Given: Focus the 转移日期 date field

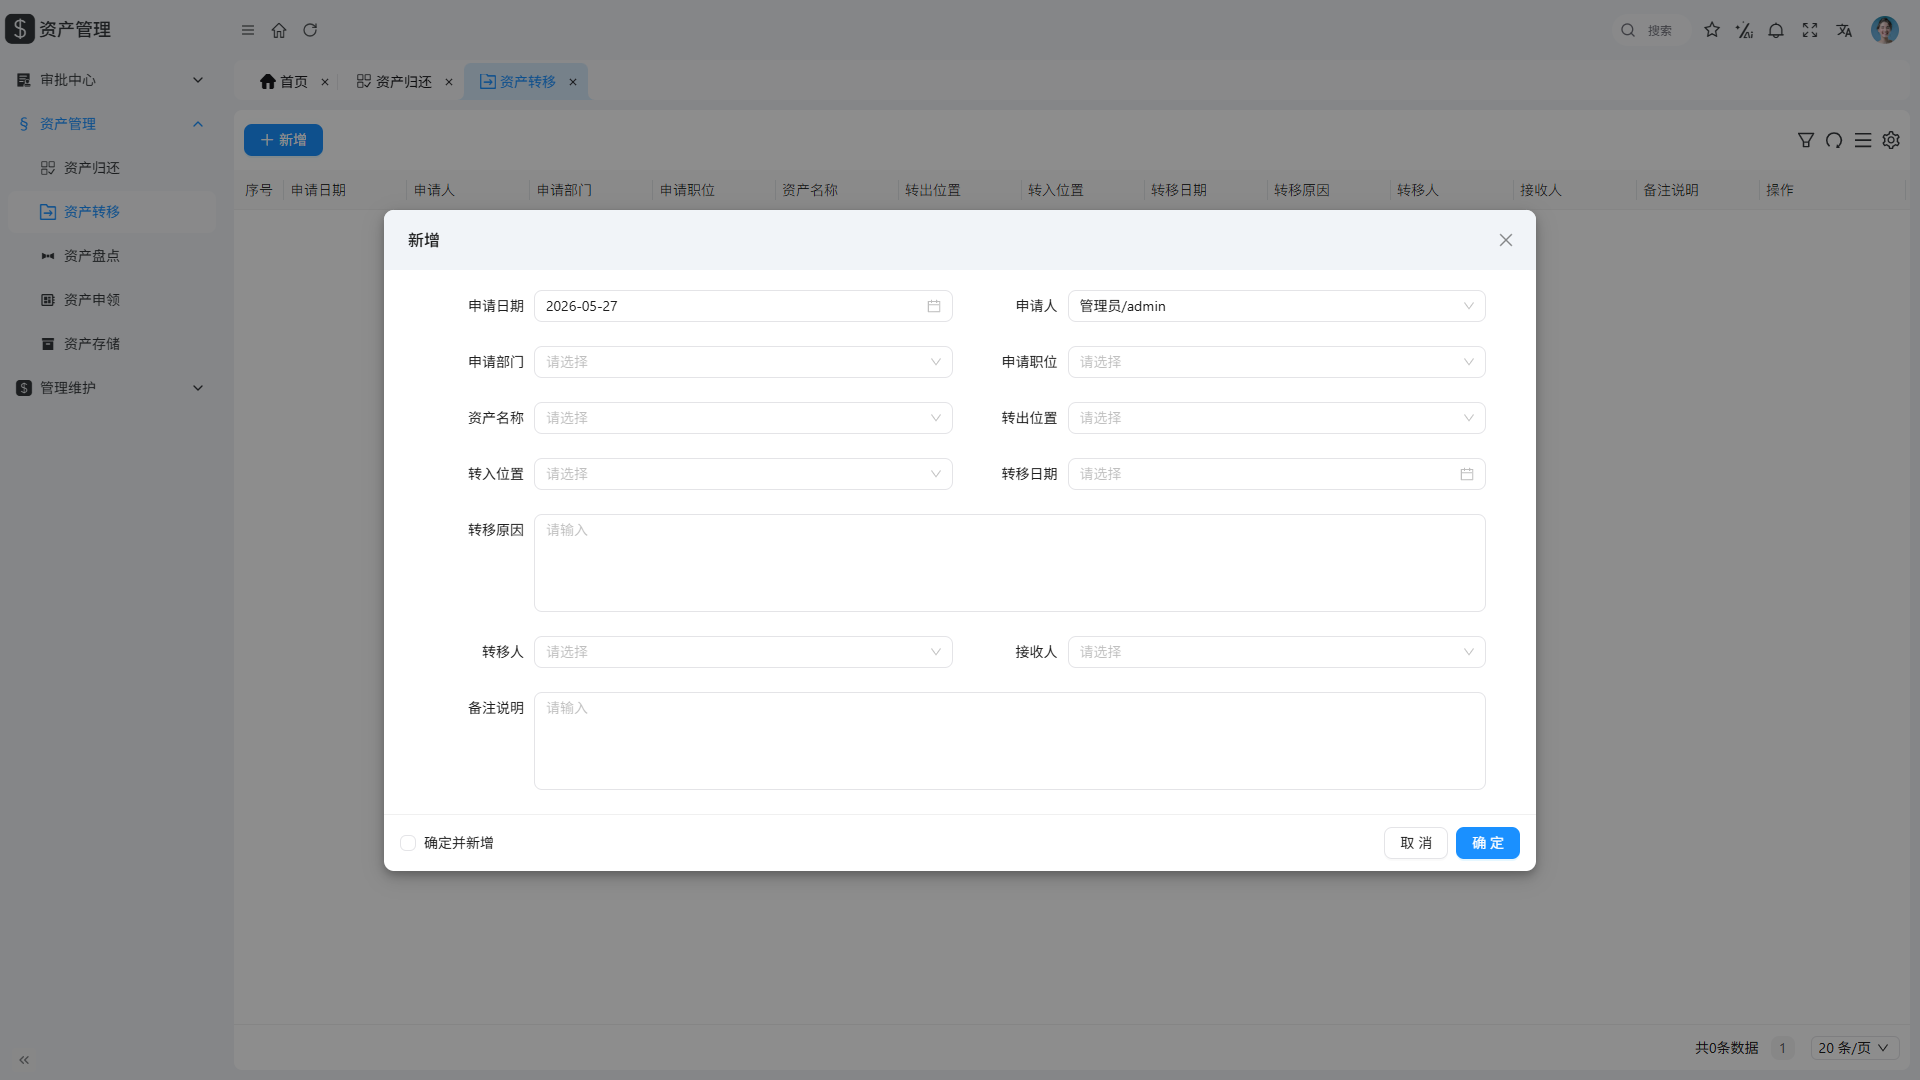Looking at the screenshot, I should click(1276, 474).
